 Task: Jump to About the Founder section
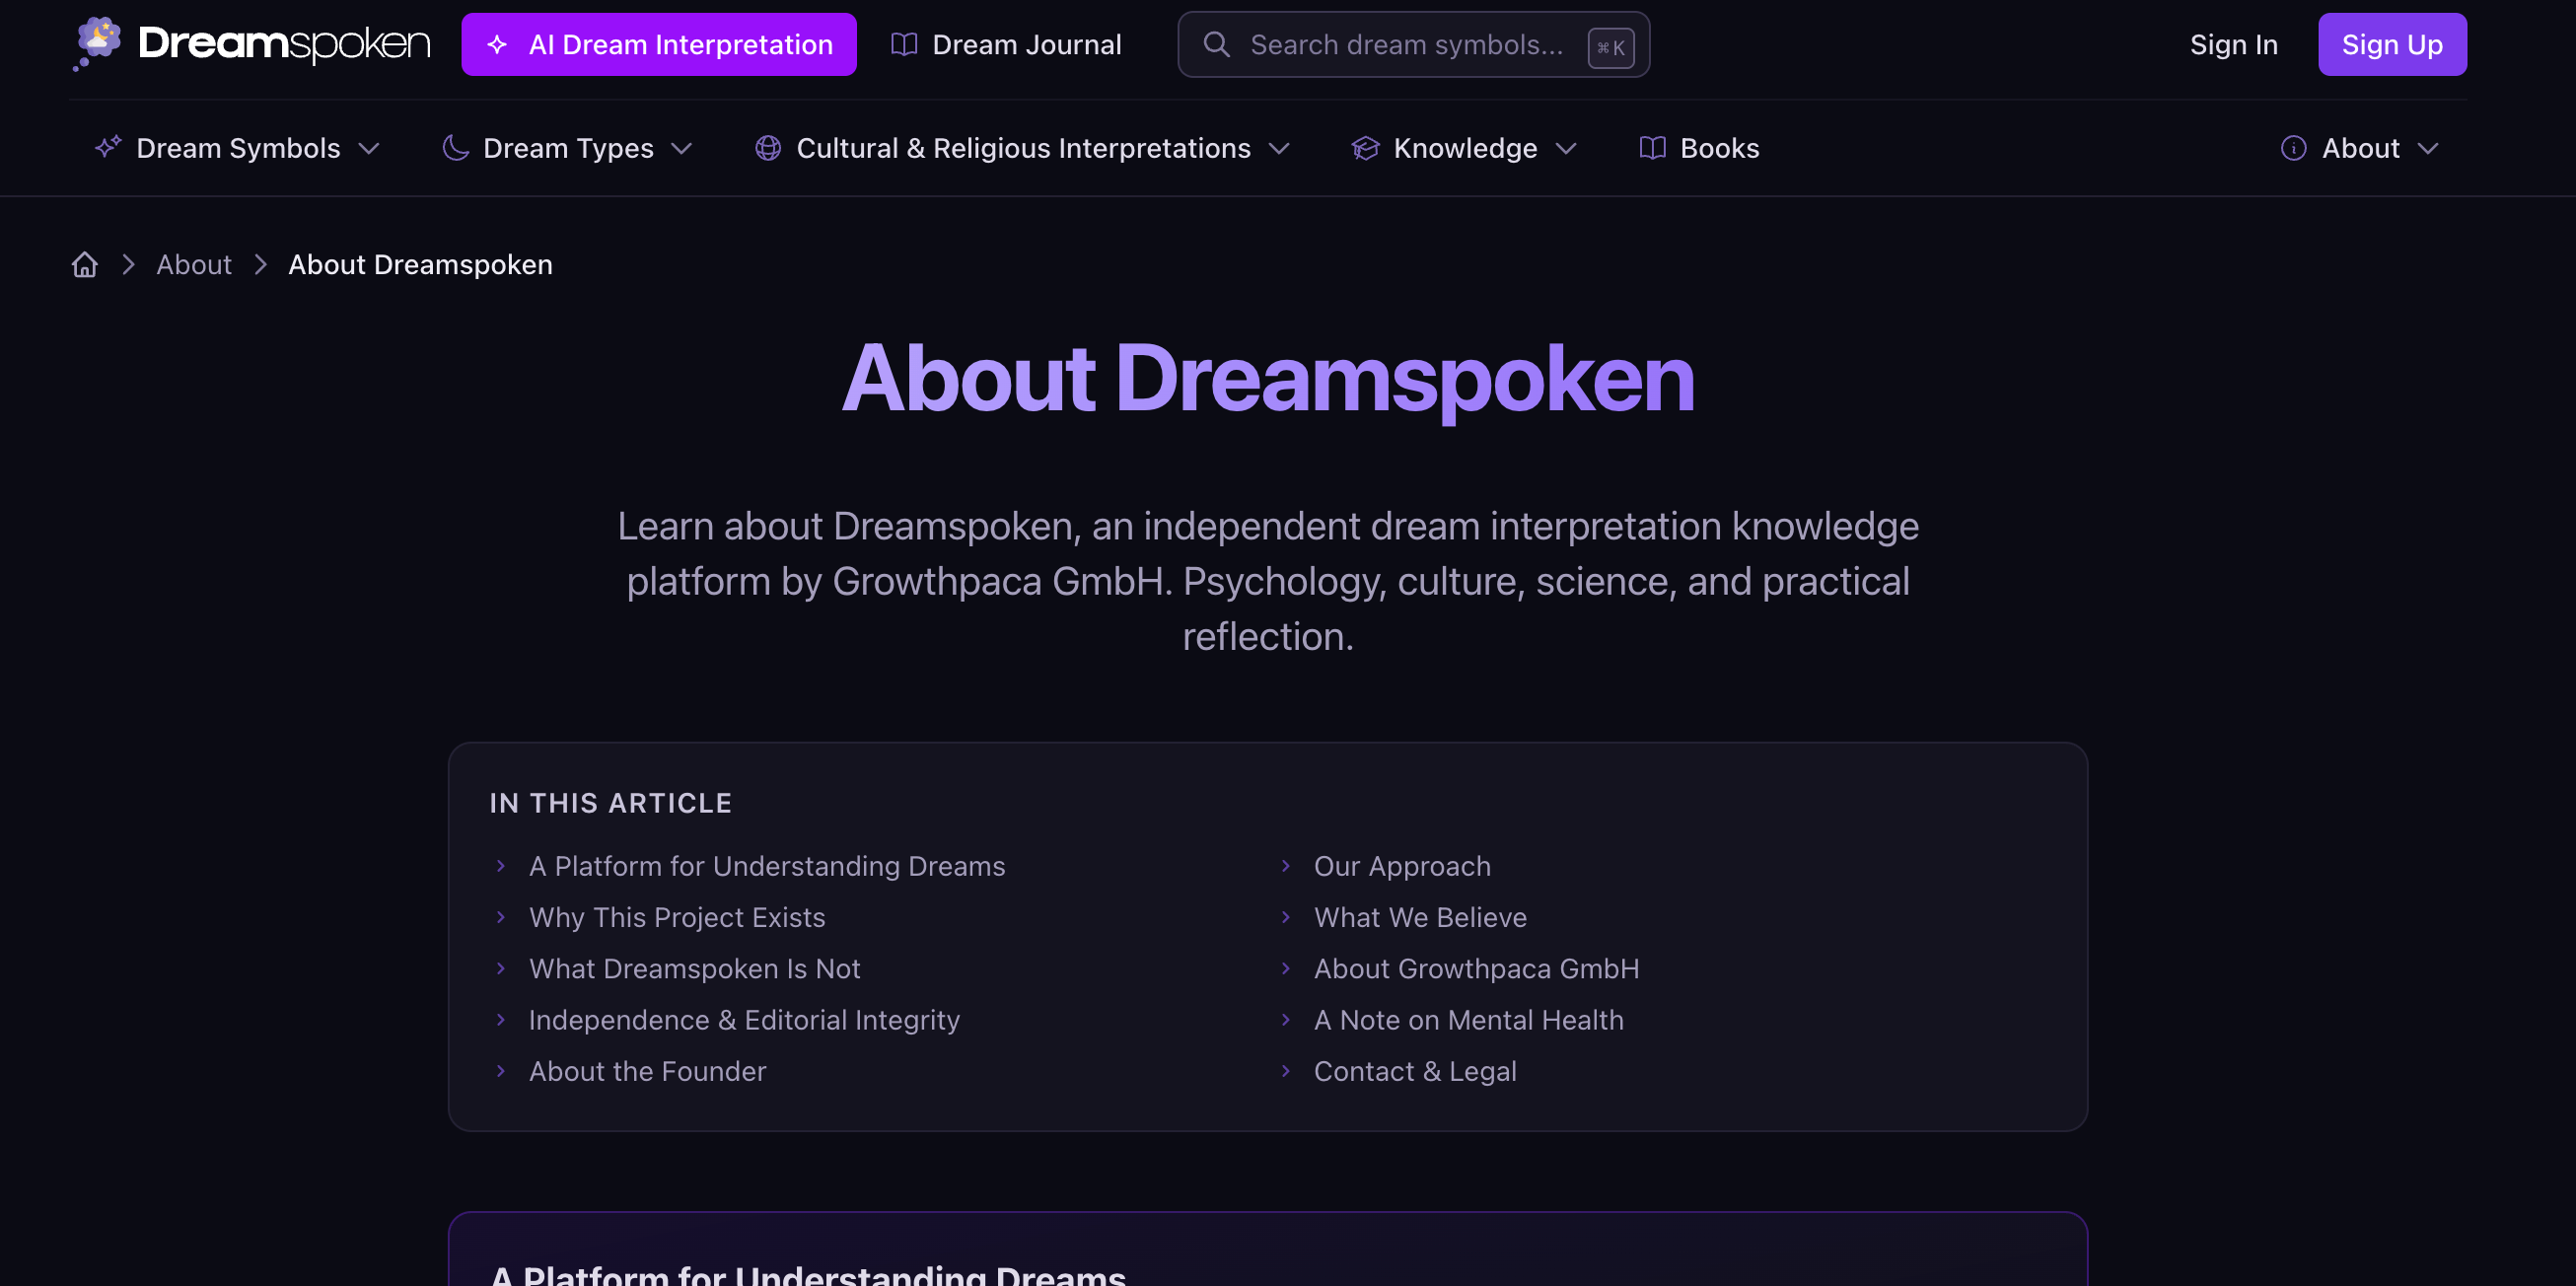click(647, 1071)
